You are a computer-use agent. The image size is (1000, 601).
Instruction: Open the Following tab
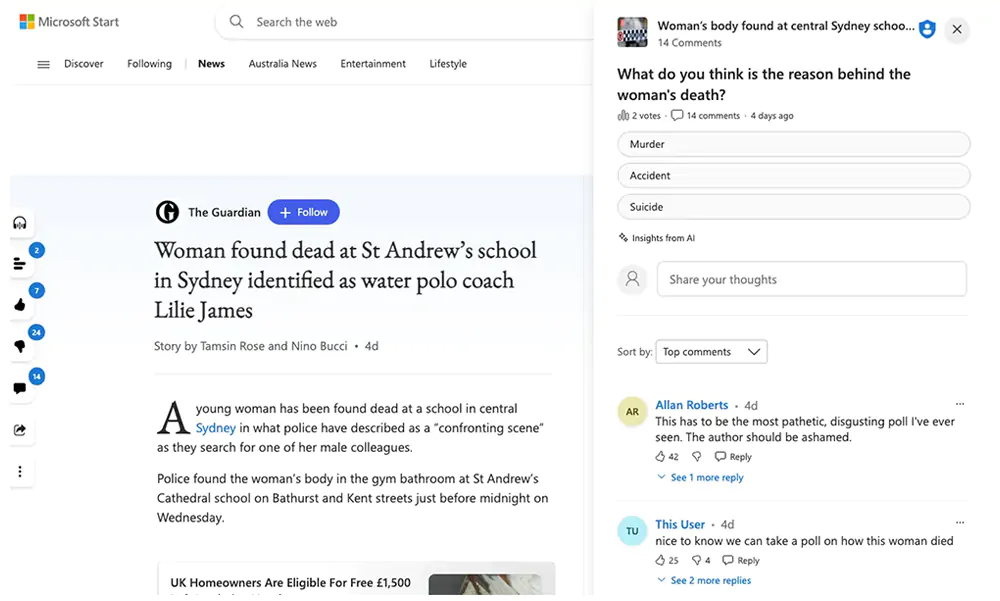(149, 64)
